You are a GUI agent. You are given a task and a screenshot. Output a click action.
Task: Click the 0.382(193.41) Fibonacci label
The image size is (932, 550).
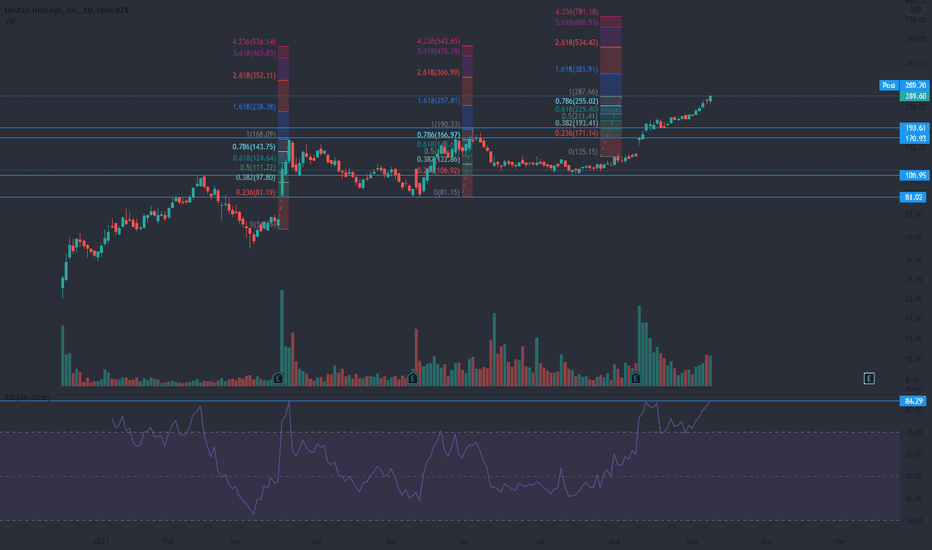point(577,123)
